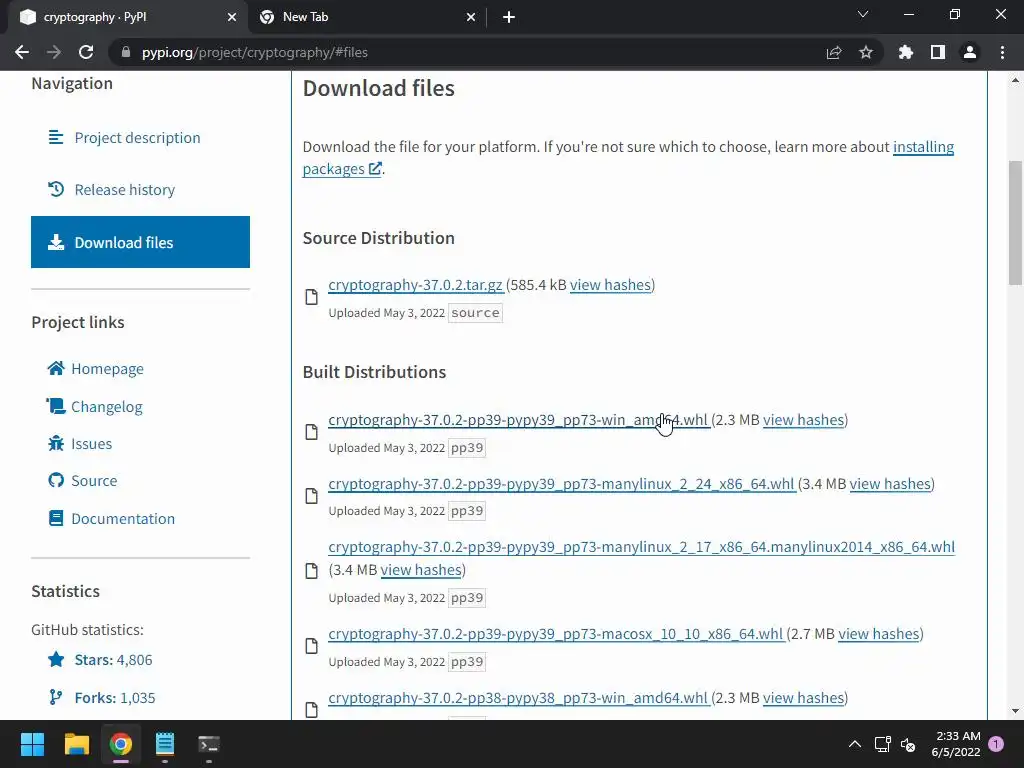Reload the PyPI page
Viewport: 1024px width, 768px height.
pyautogui.click(x=86, y=52)
